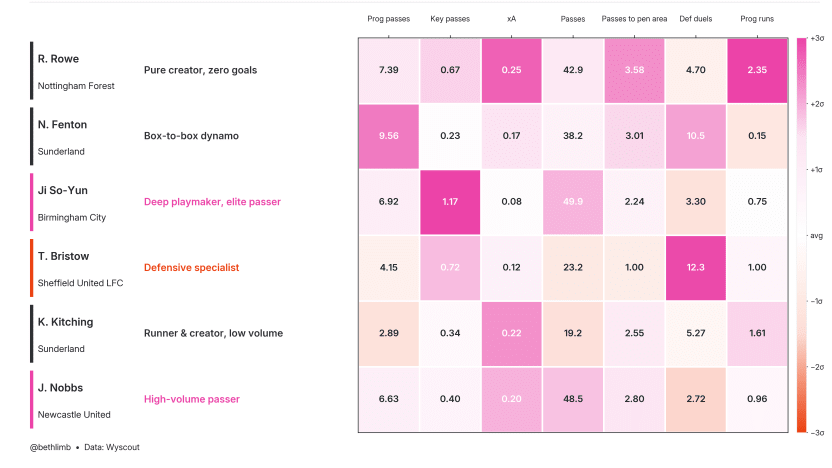
Task: Click the Prog passes column header
Action: pos(389,19)
